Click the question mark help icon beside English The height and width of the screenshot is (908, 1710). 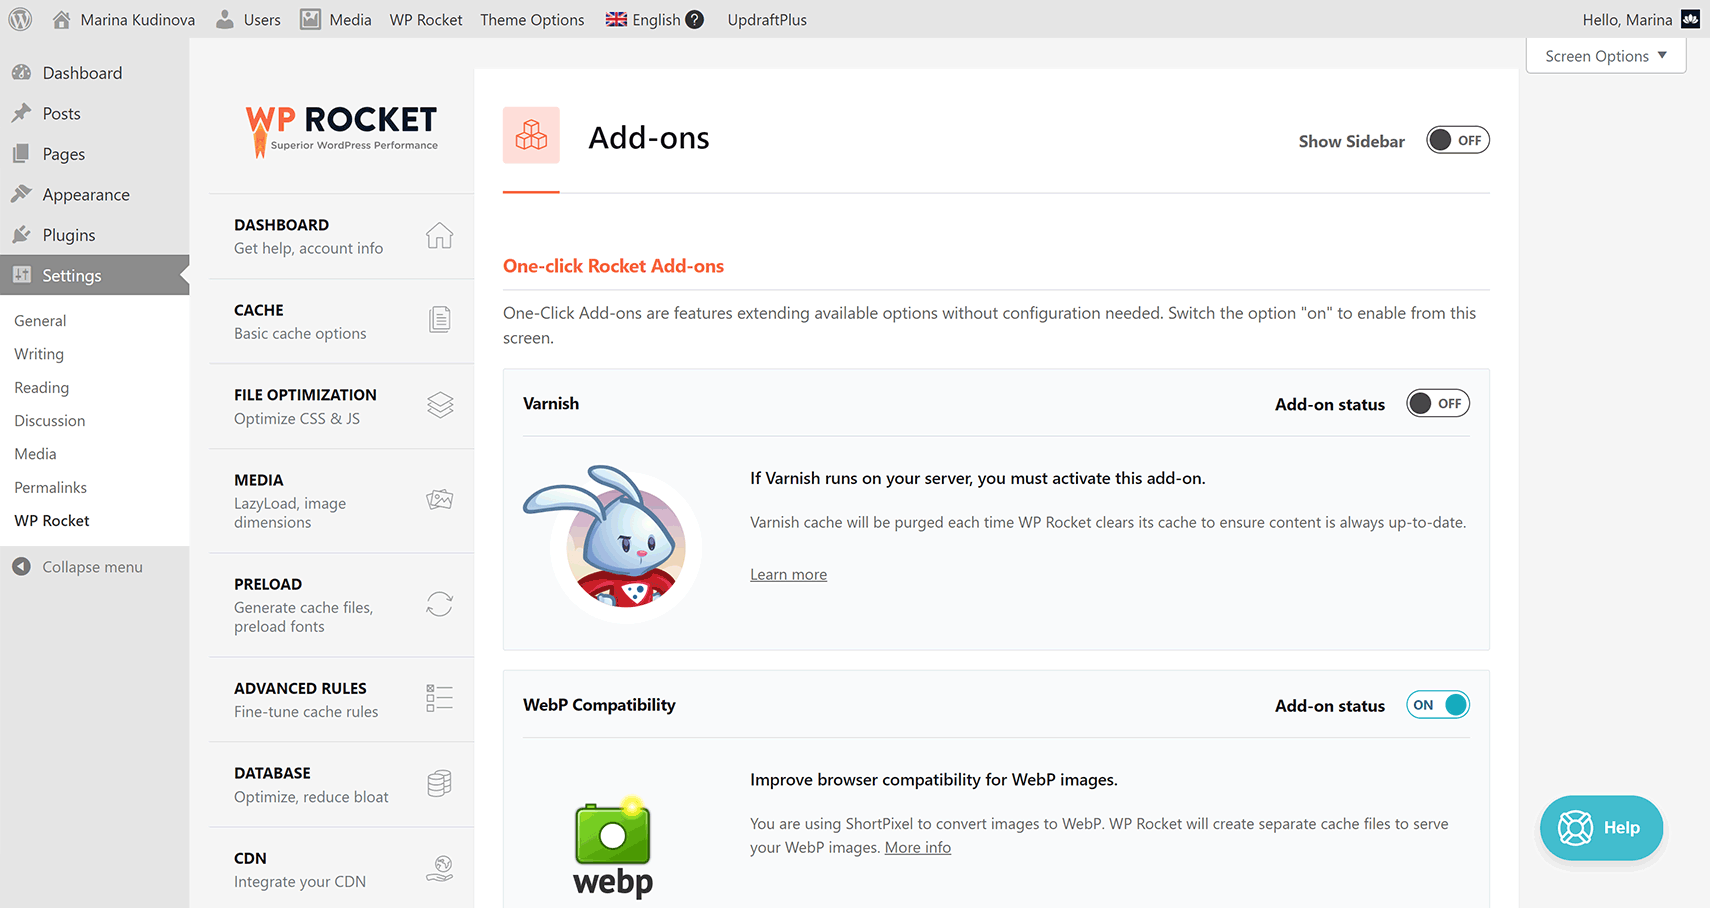[694, 19]
